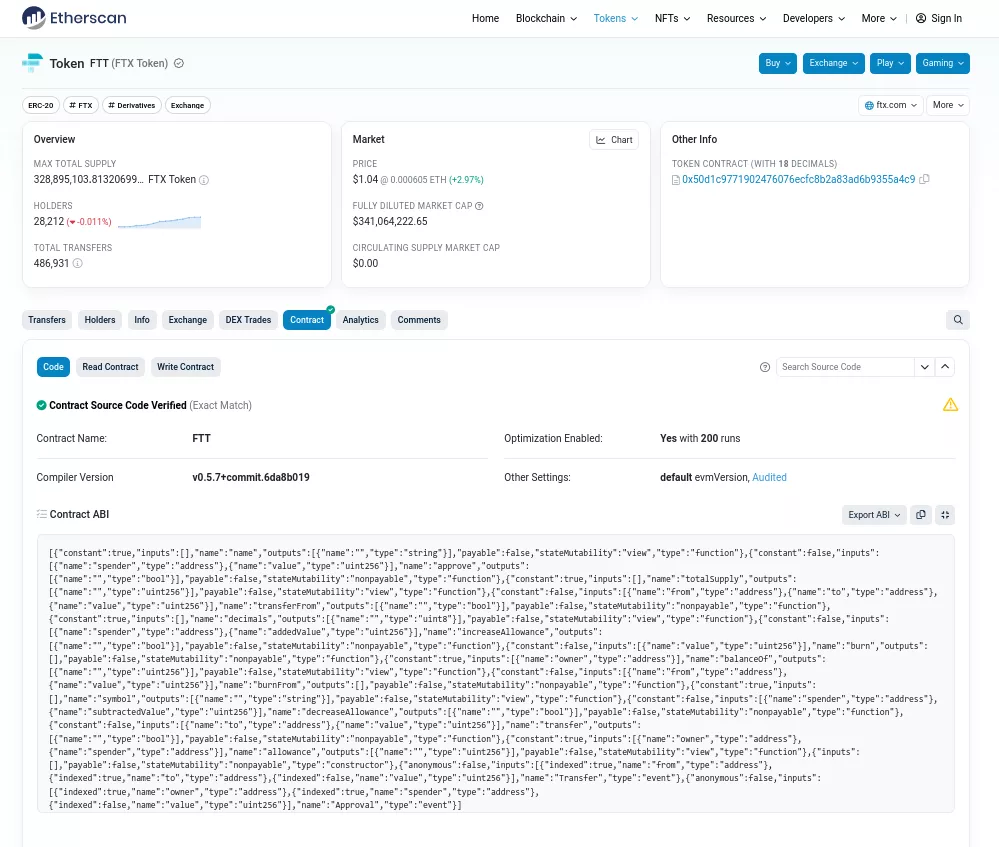This screenshot has height=847, width=999.
Task: Click the search icon beside the tabs
Action: coord(958,320)
